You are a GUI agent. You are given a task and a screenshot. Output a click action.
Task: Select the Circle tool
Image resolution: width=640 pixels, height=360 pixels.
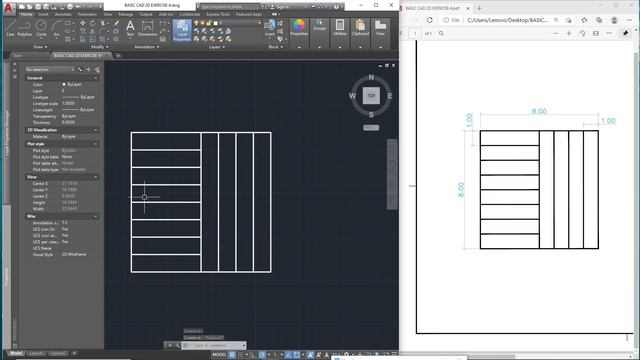coord(41,28)
